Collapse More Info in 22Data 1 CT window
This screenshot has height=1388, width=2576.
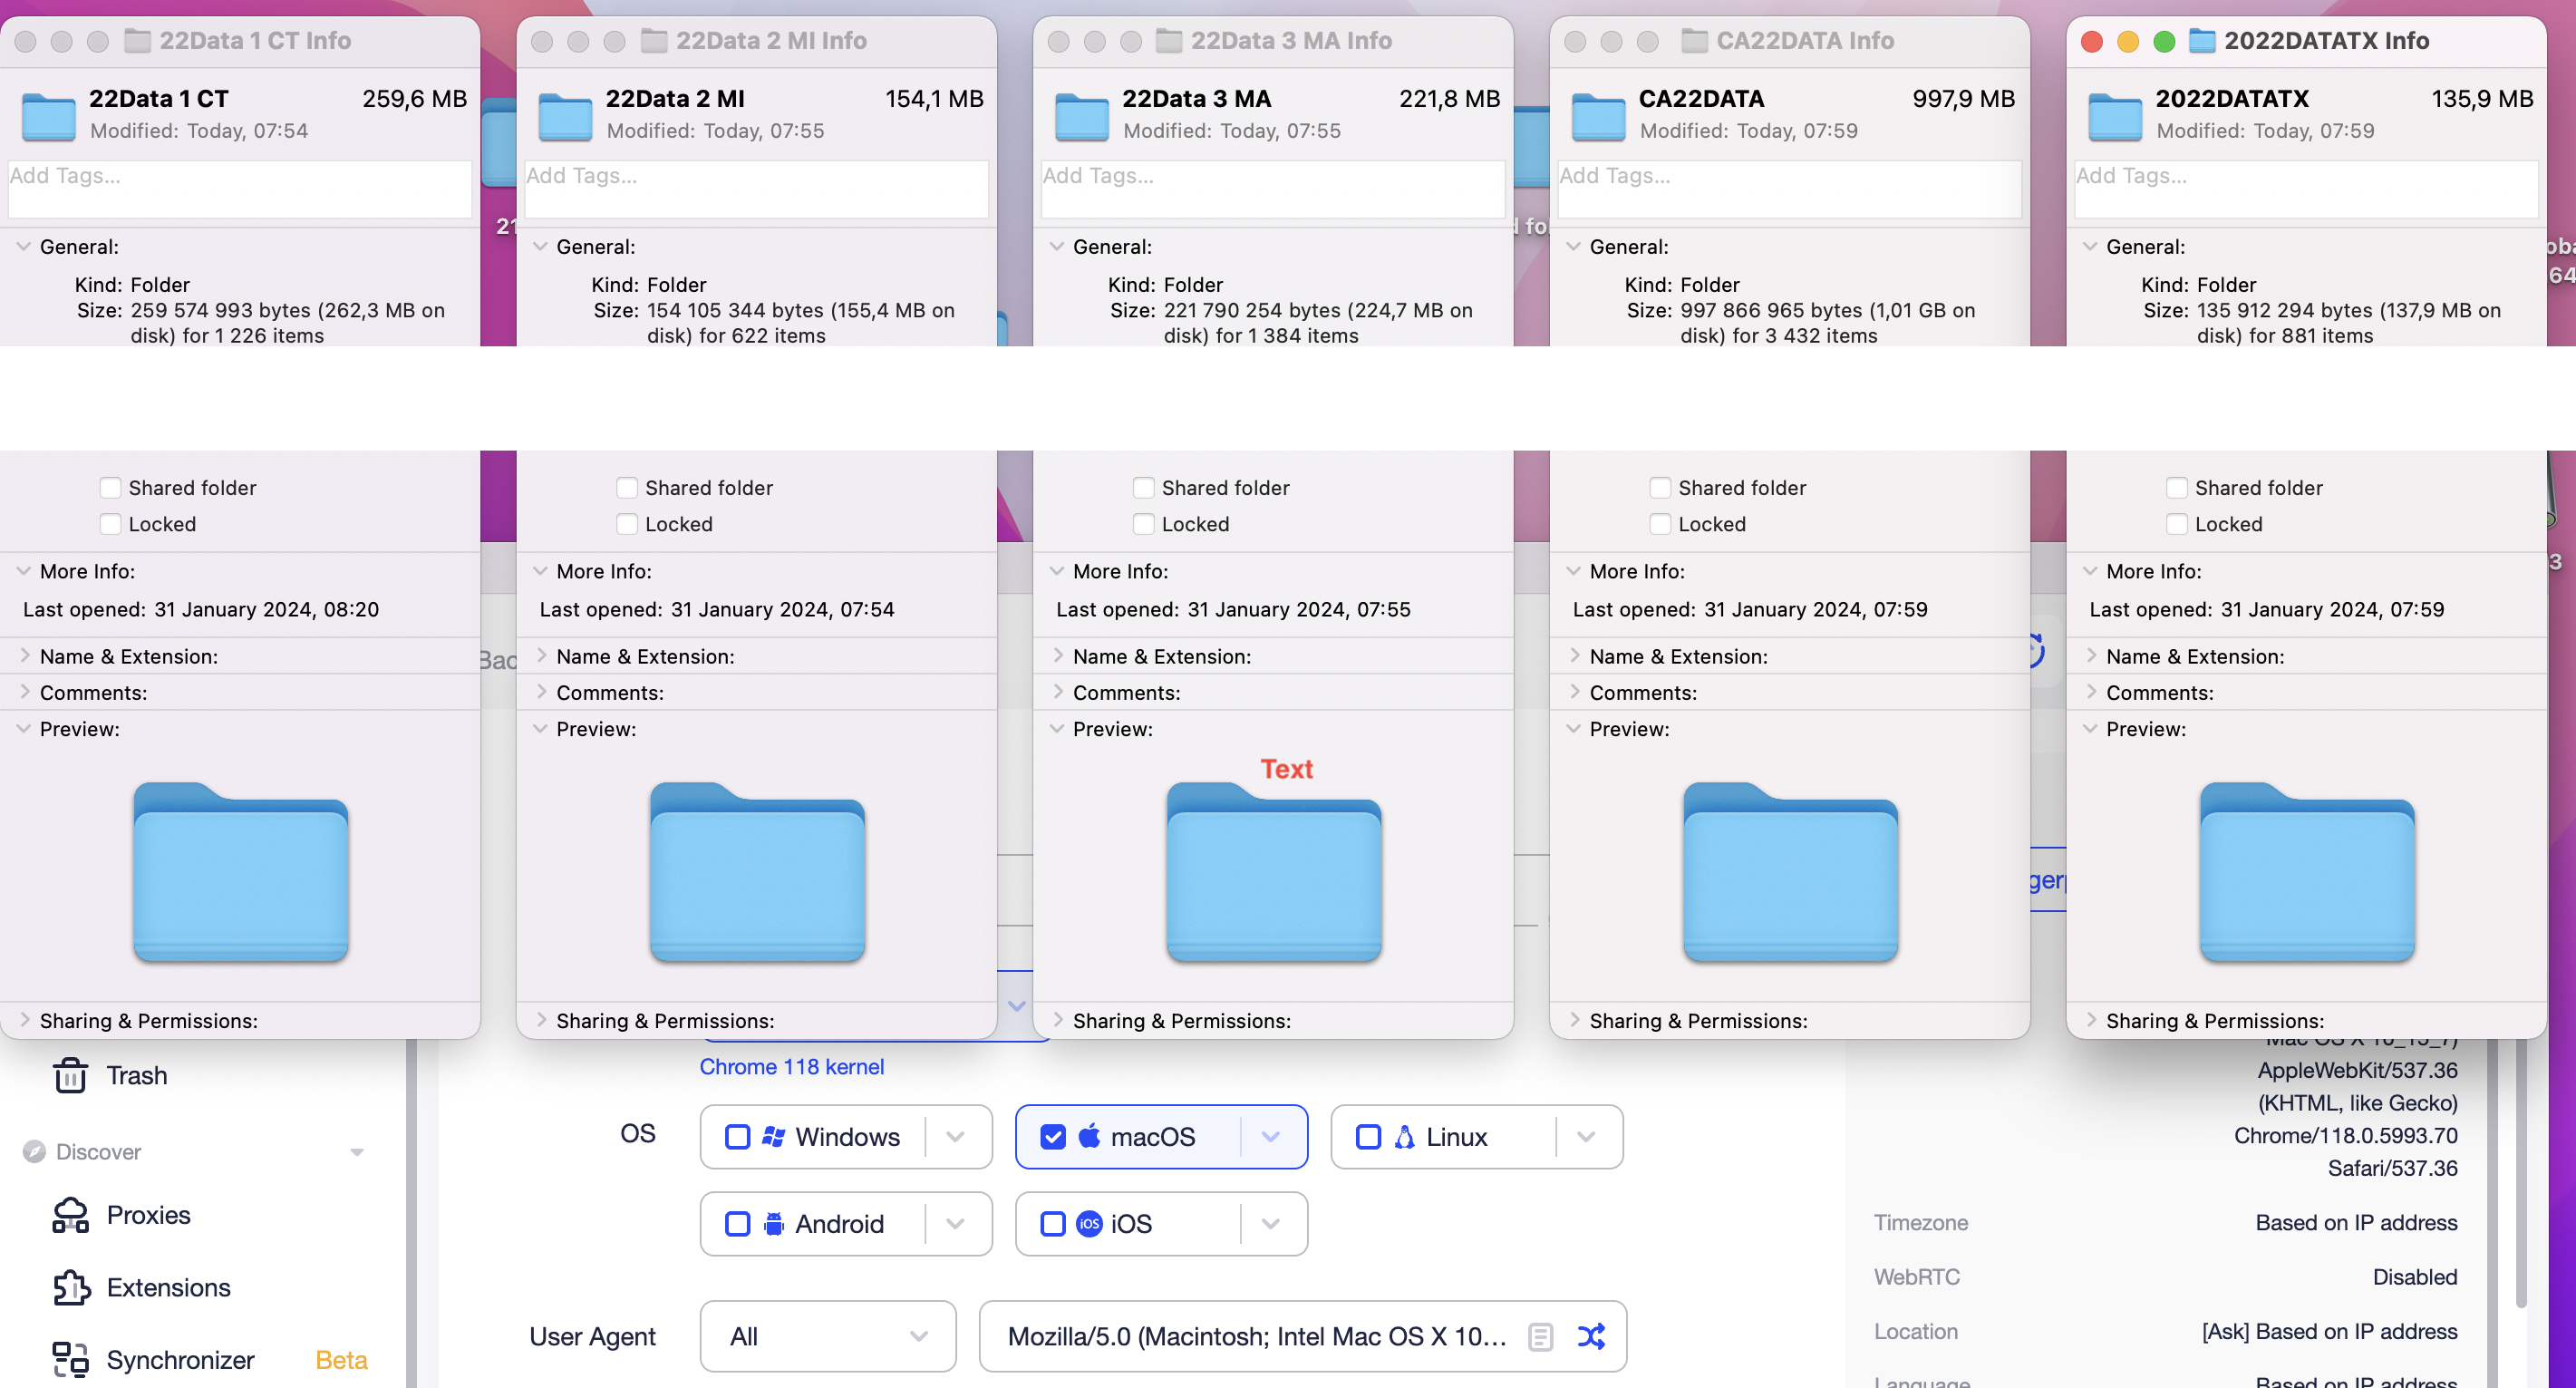(x=23, y=571)
